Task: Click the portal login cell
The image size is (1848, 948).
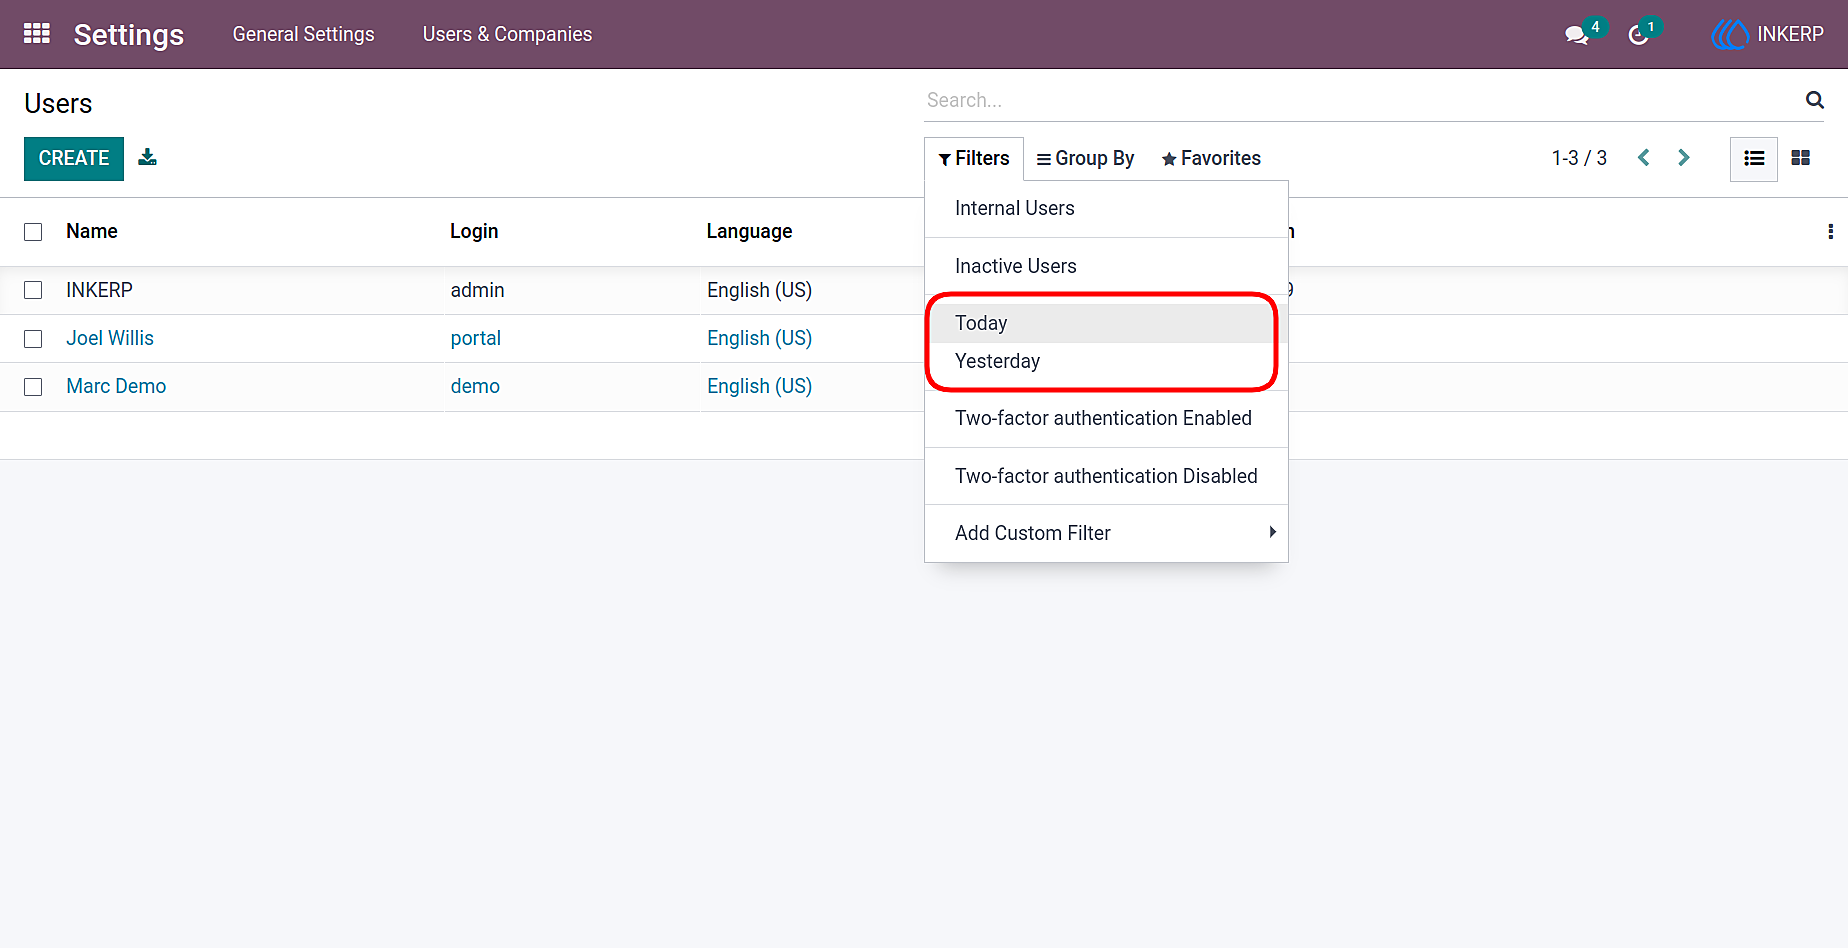Action: (x=475, y=338)
